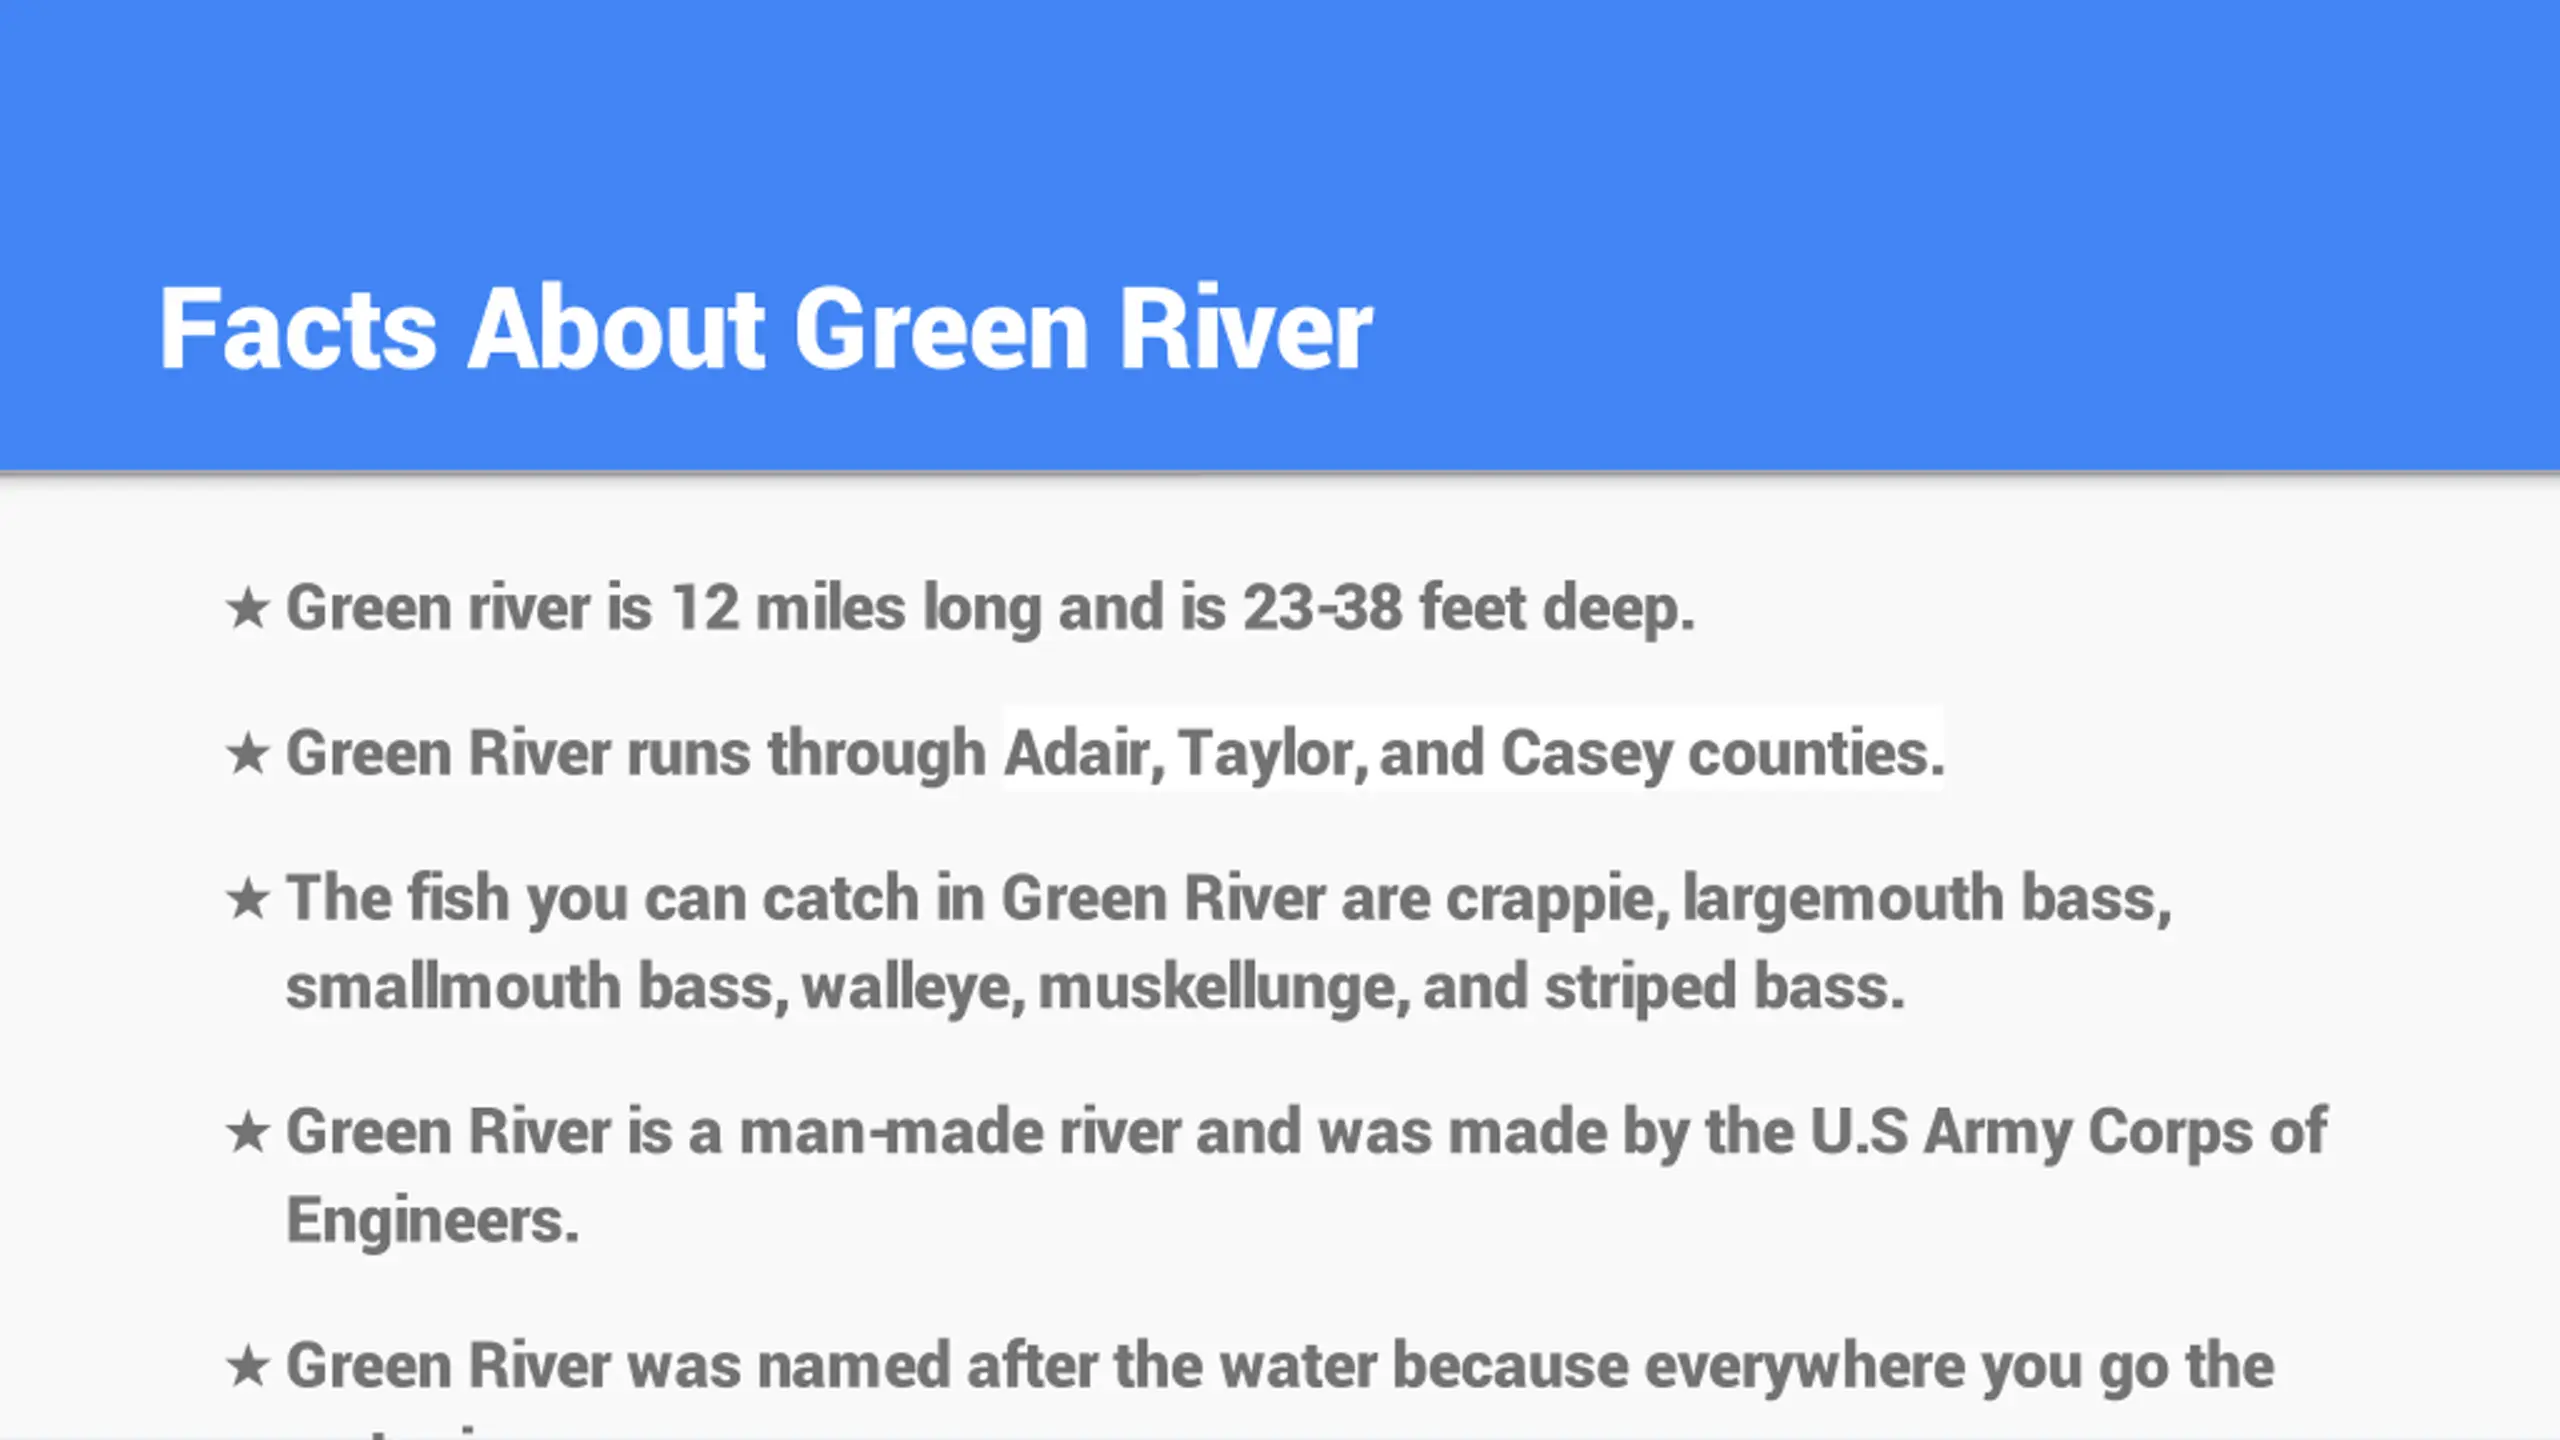Click the "striped bass." text
Screen dimensions: 2560x1440
pos(1725,987)
